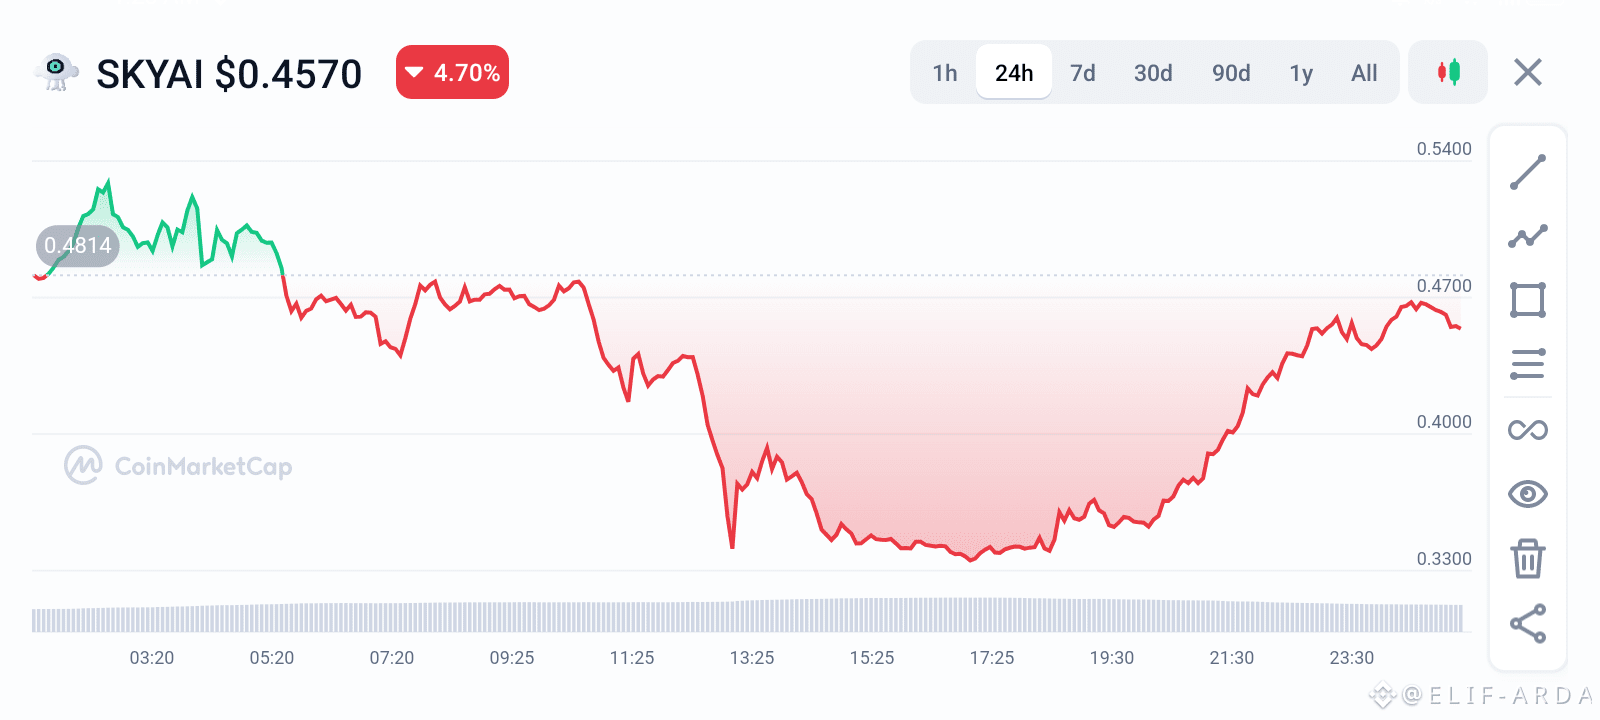The height and width of the screenshot is (720, 1600).
Task: Select the 24h timeframe tab
Action: (1014, 72)
